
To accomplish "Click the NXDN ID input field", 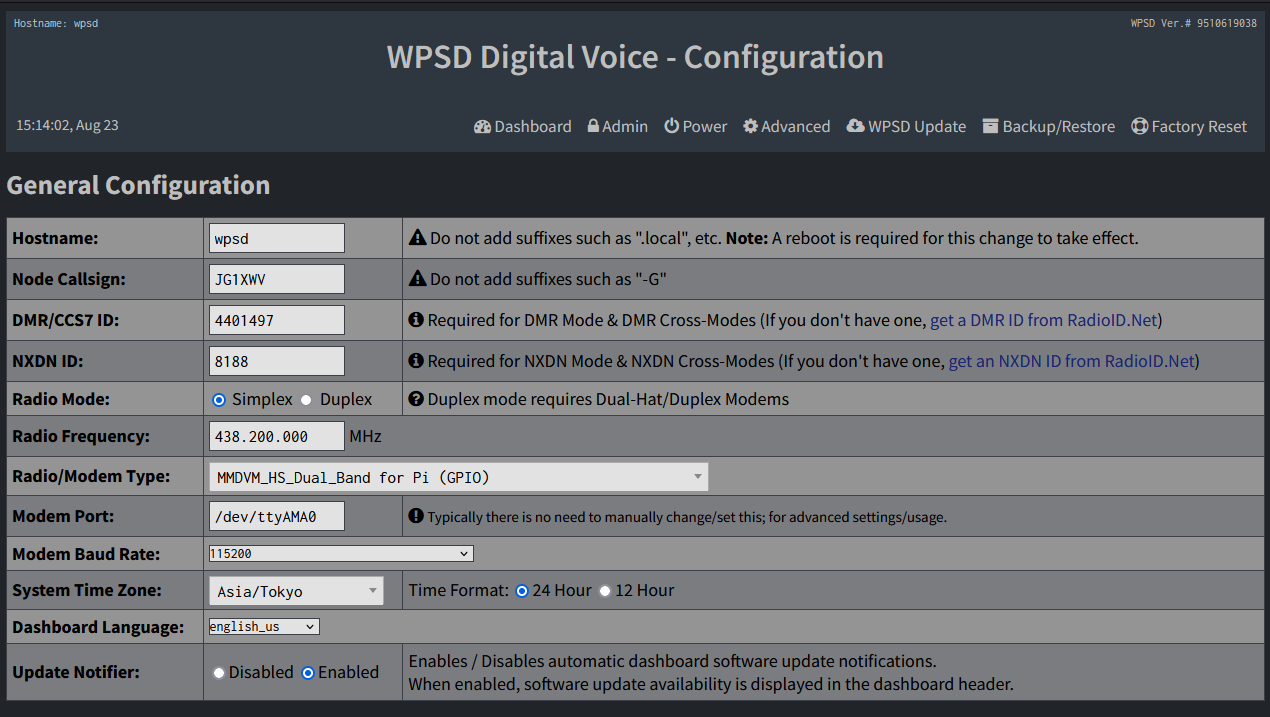I will tap(277, 361).
